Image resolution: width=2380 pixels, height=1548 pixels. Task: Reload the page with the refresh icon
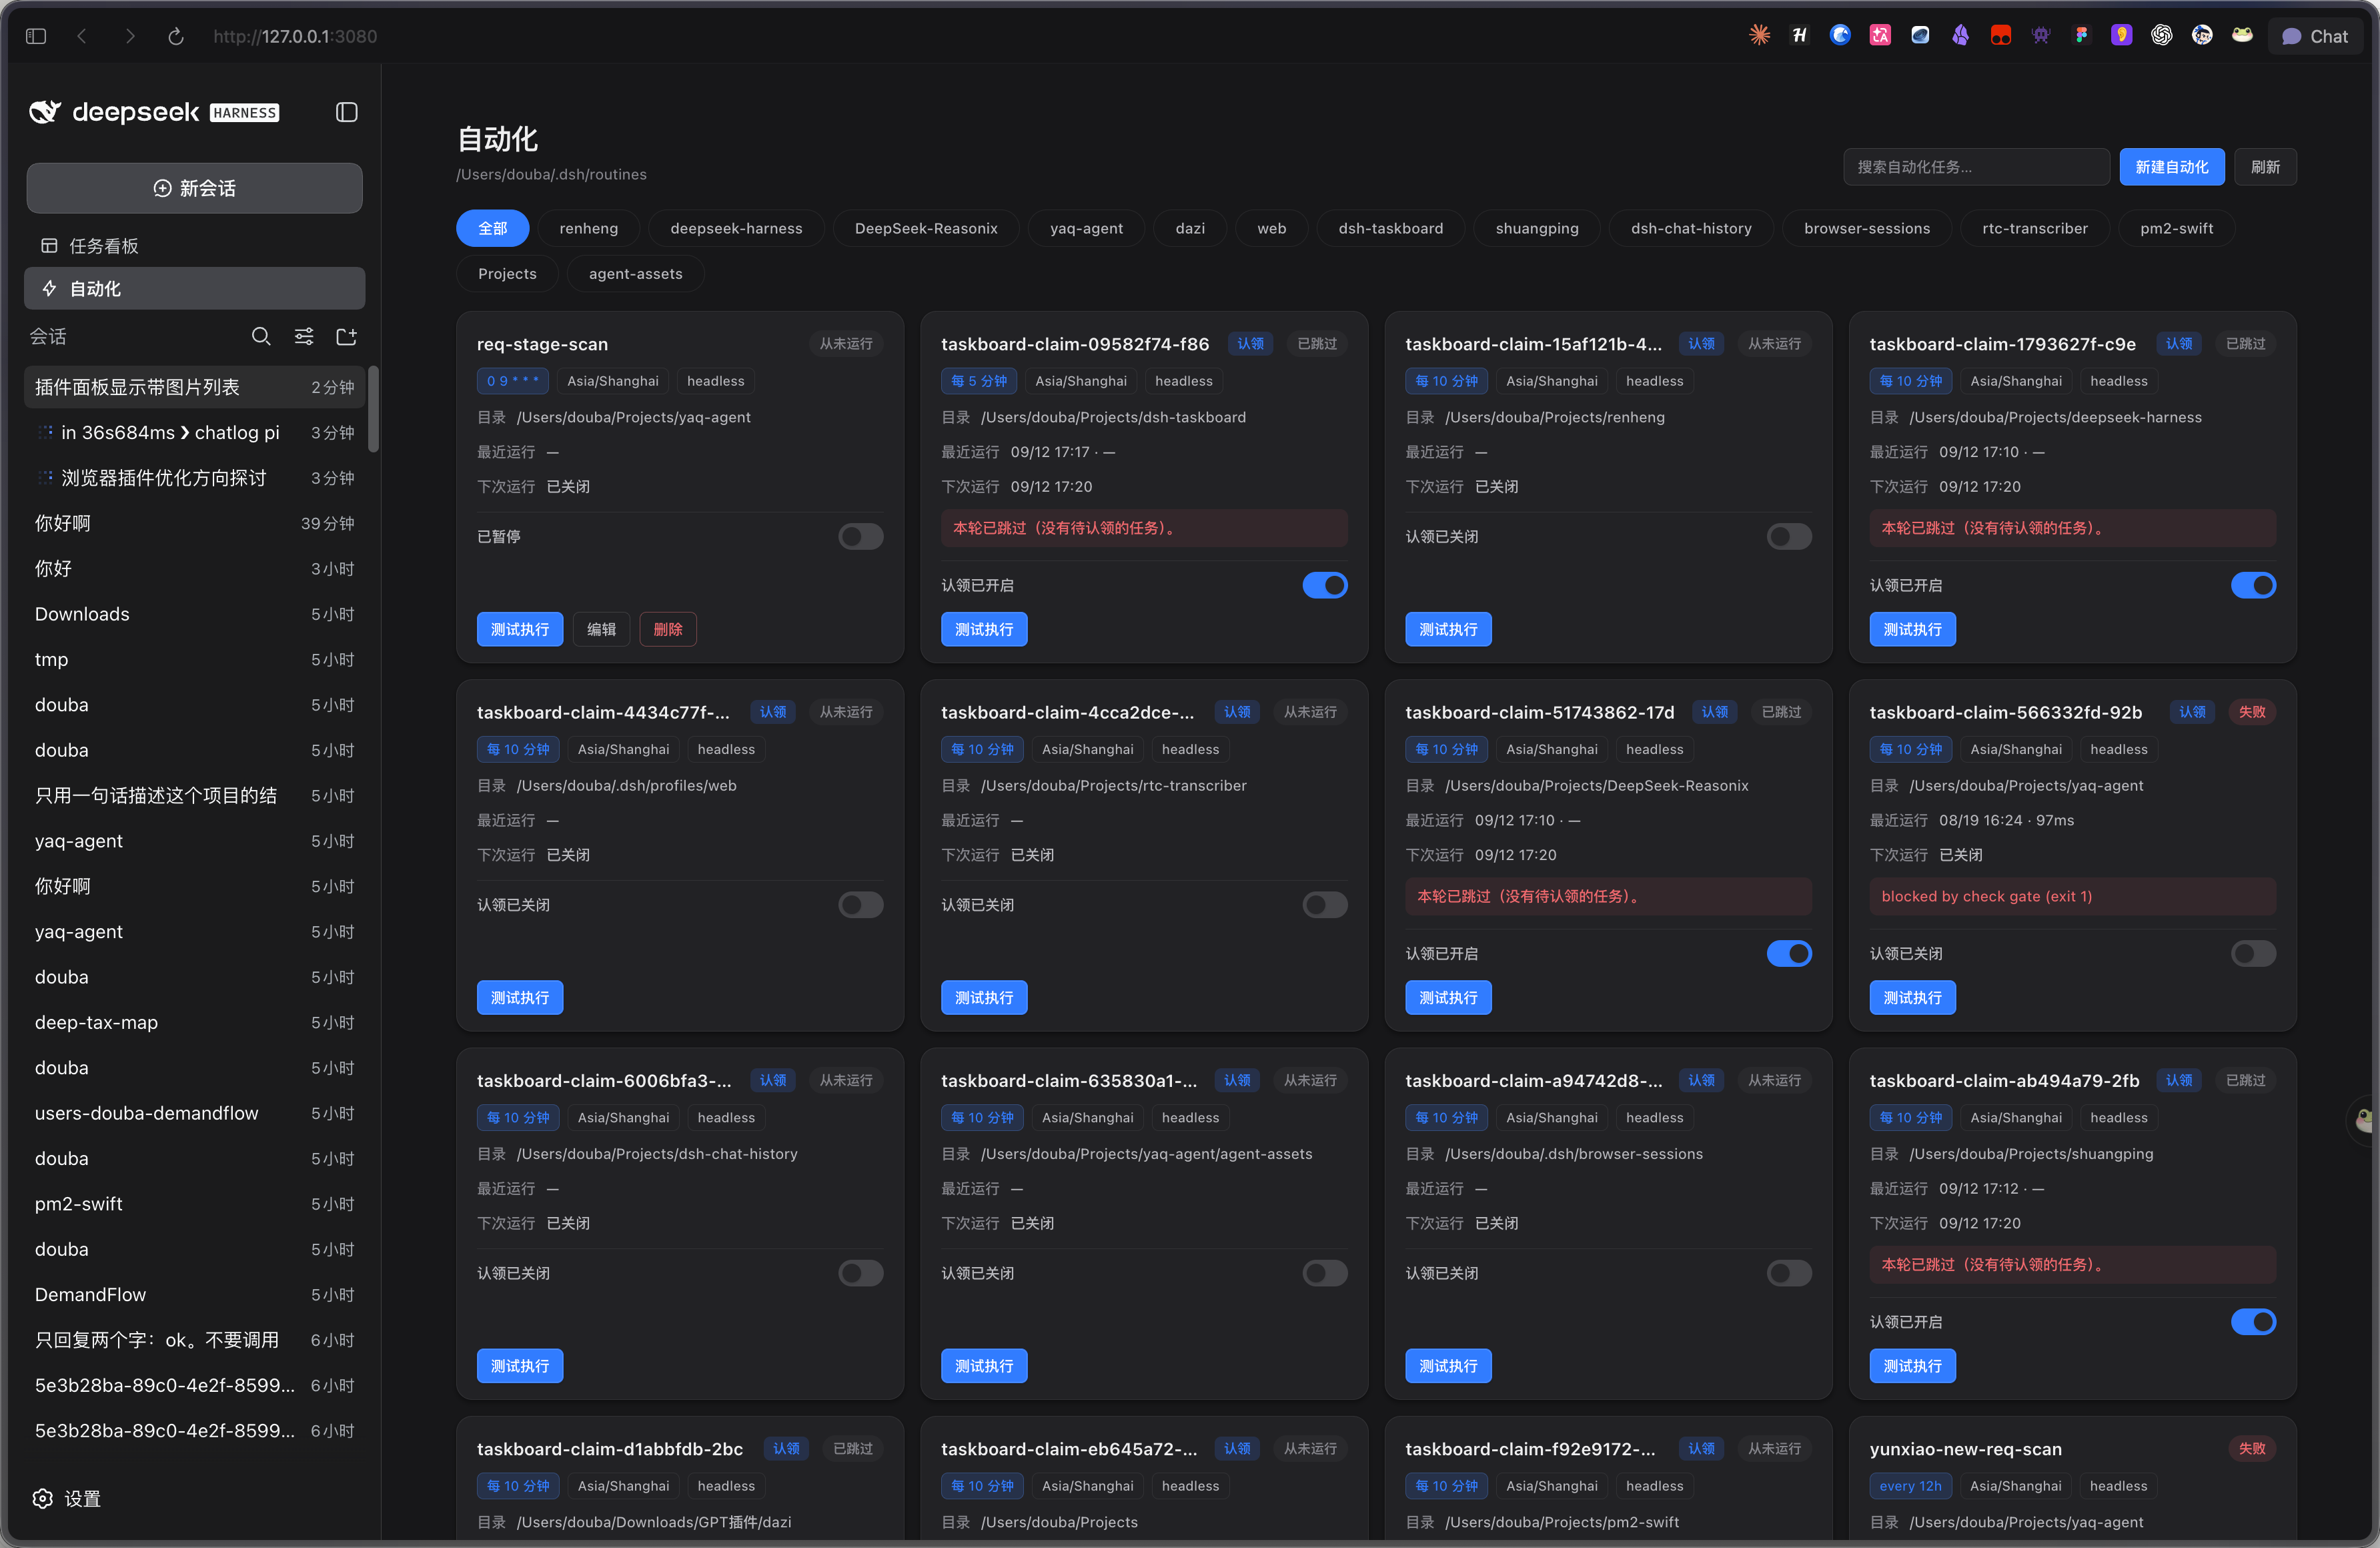176,36
